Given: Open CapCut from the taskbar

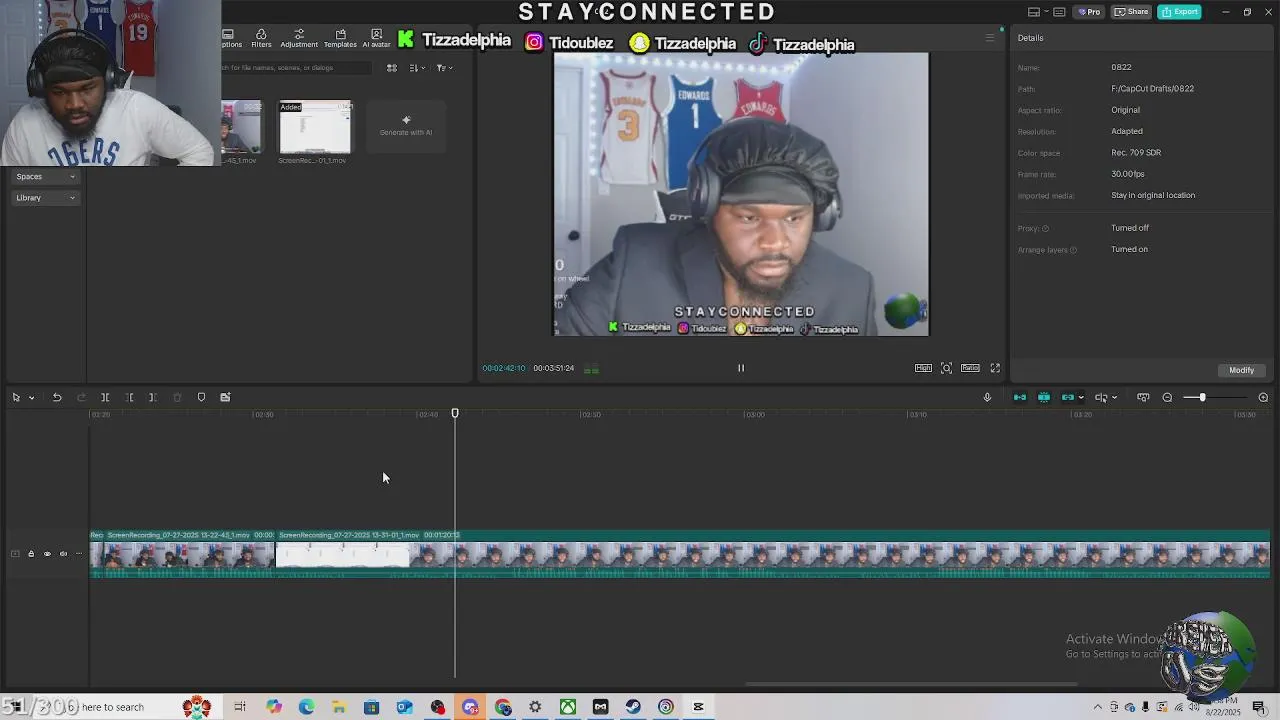Looking at the screenshot, I should pos(698,707).
